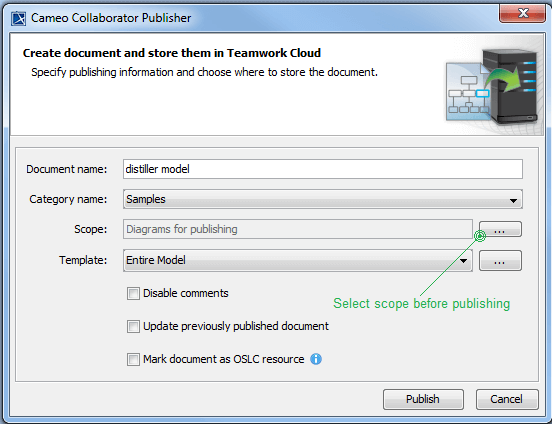Tick Mark document as OSLC resource
This screenshot has width=552, height=424.
(133, 360)
